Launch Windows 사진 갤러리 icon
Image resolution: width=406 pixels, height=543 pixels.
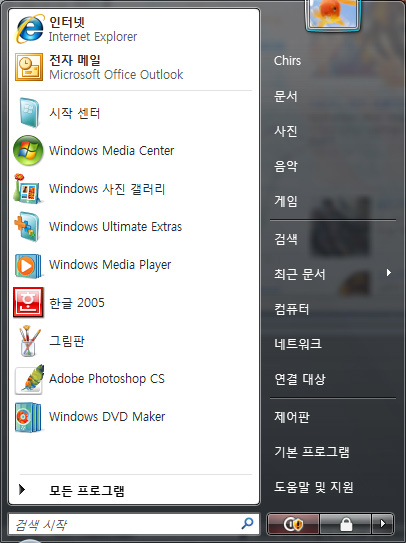click(x=28, y=188)
